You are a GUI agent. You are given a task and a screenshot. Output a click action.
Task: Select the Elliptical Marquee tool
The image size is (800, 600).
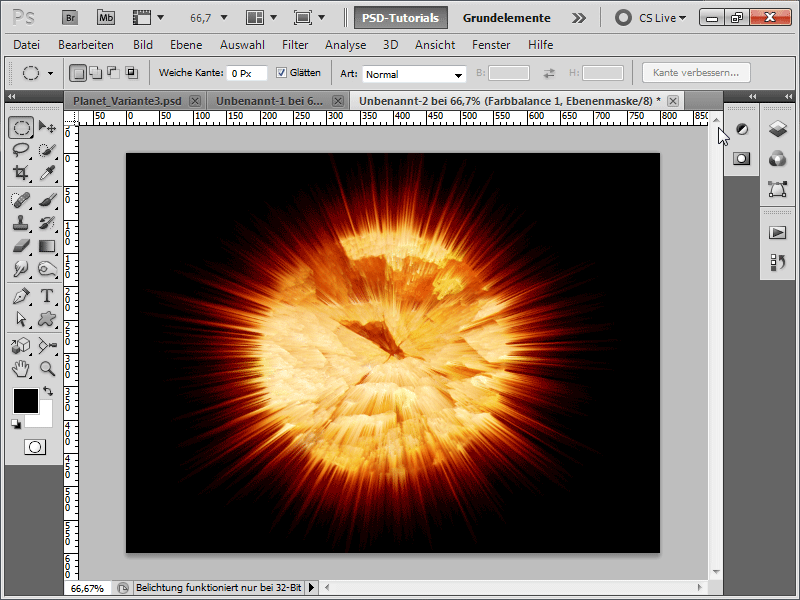[x=21, y=127]
